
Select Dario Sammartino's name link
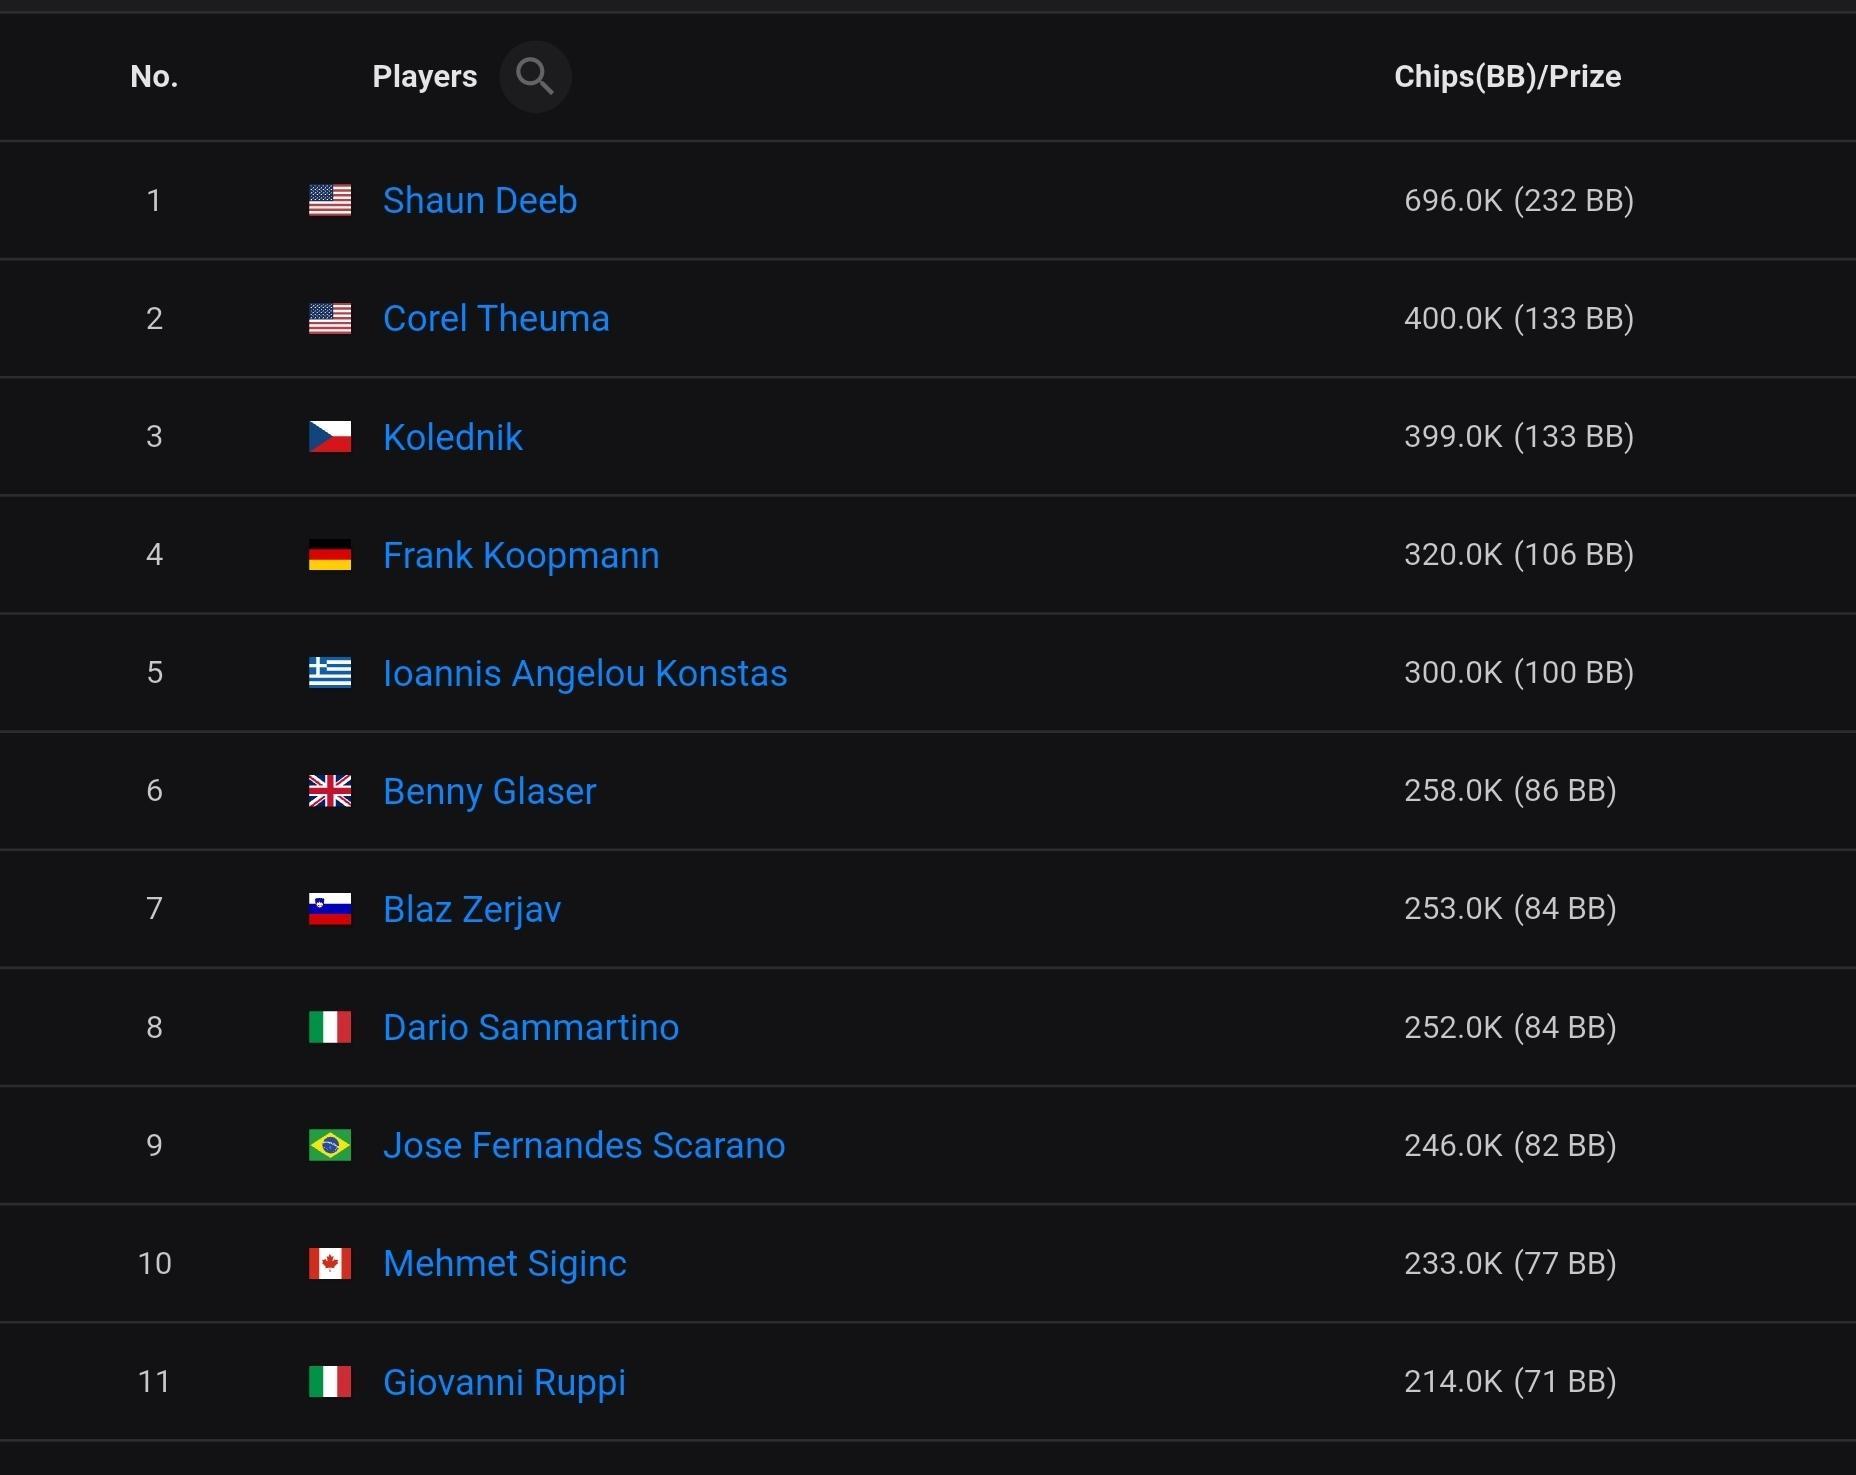[531, 1027]
